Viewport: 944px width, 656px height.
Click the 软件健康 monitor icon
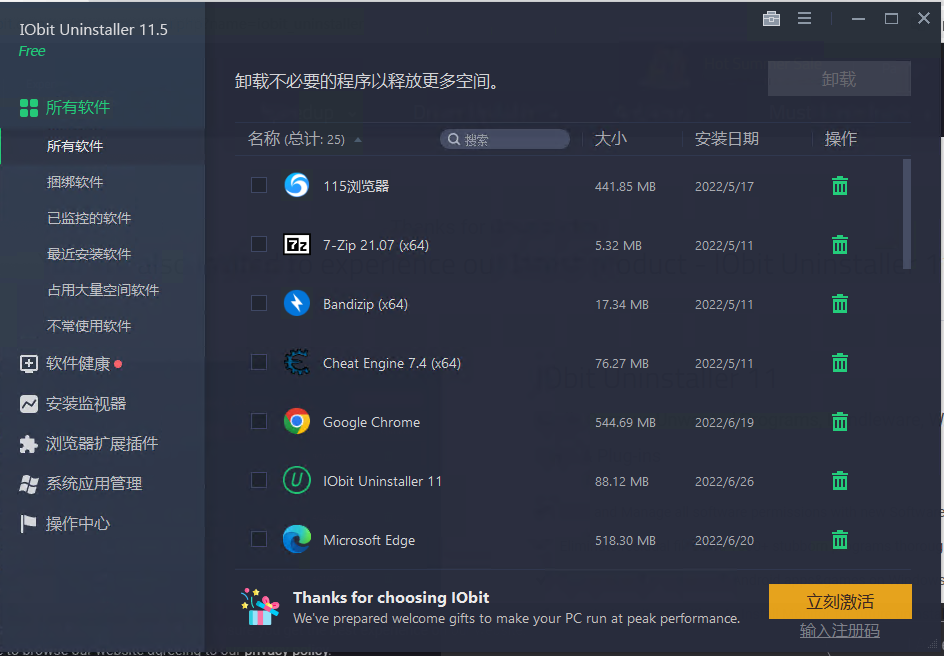tap(29, 364)
